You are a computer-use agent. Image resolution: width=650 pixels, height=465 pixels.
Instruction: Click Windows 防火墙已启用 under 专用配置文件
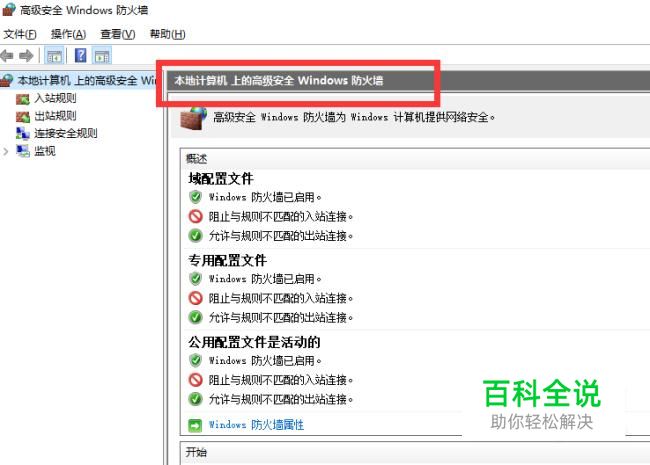click(x=265, y=279)
